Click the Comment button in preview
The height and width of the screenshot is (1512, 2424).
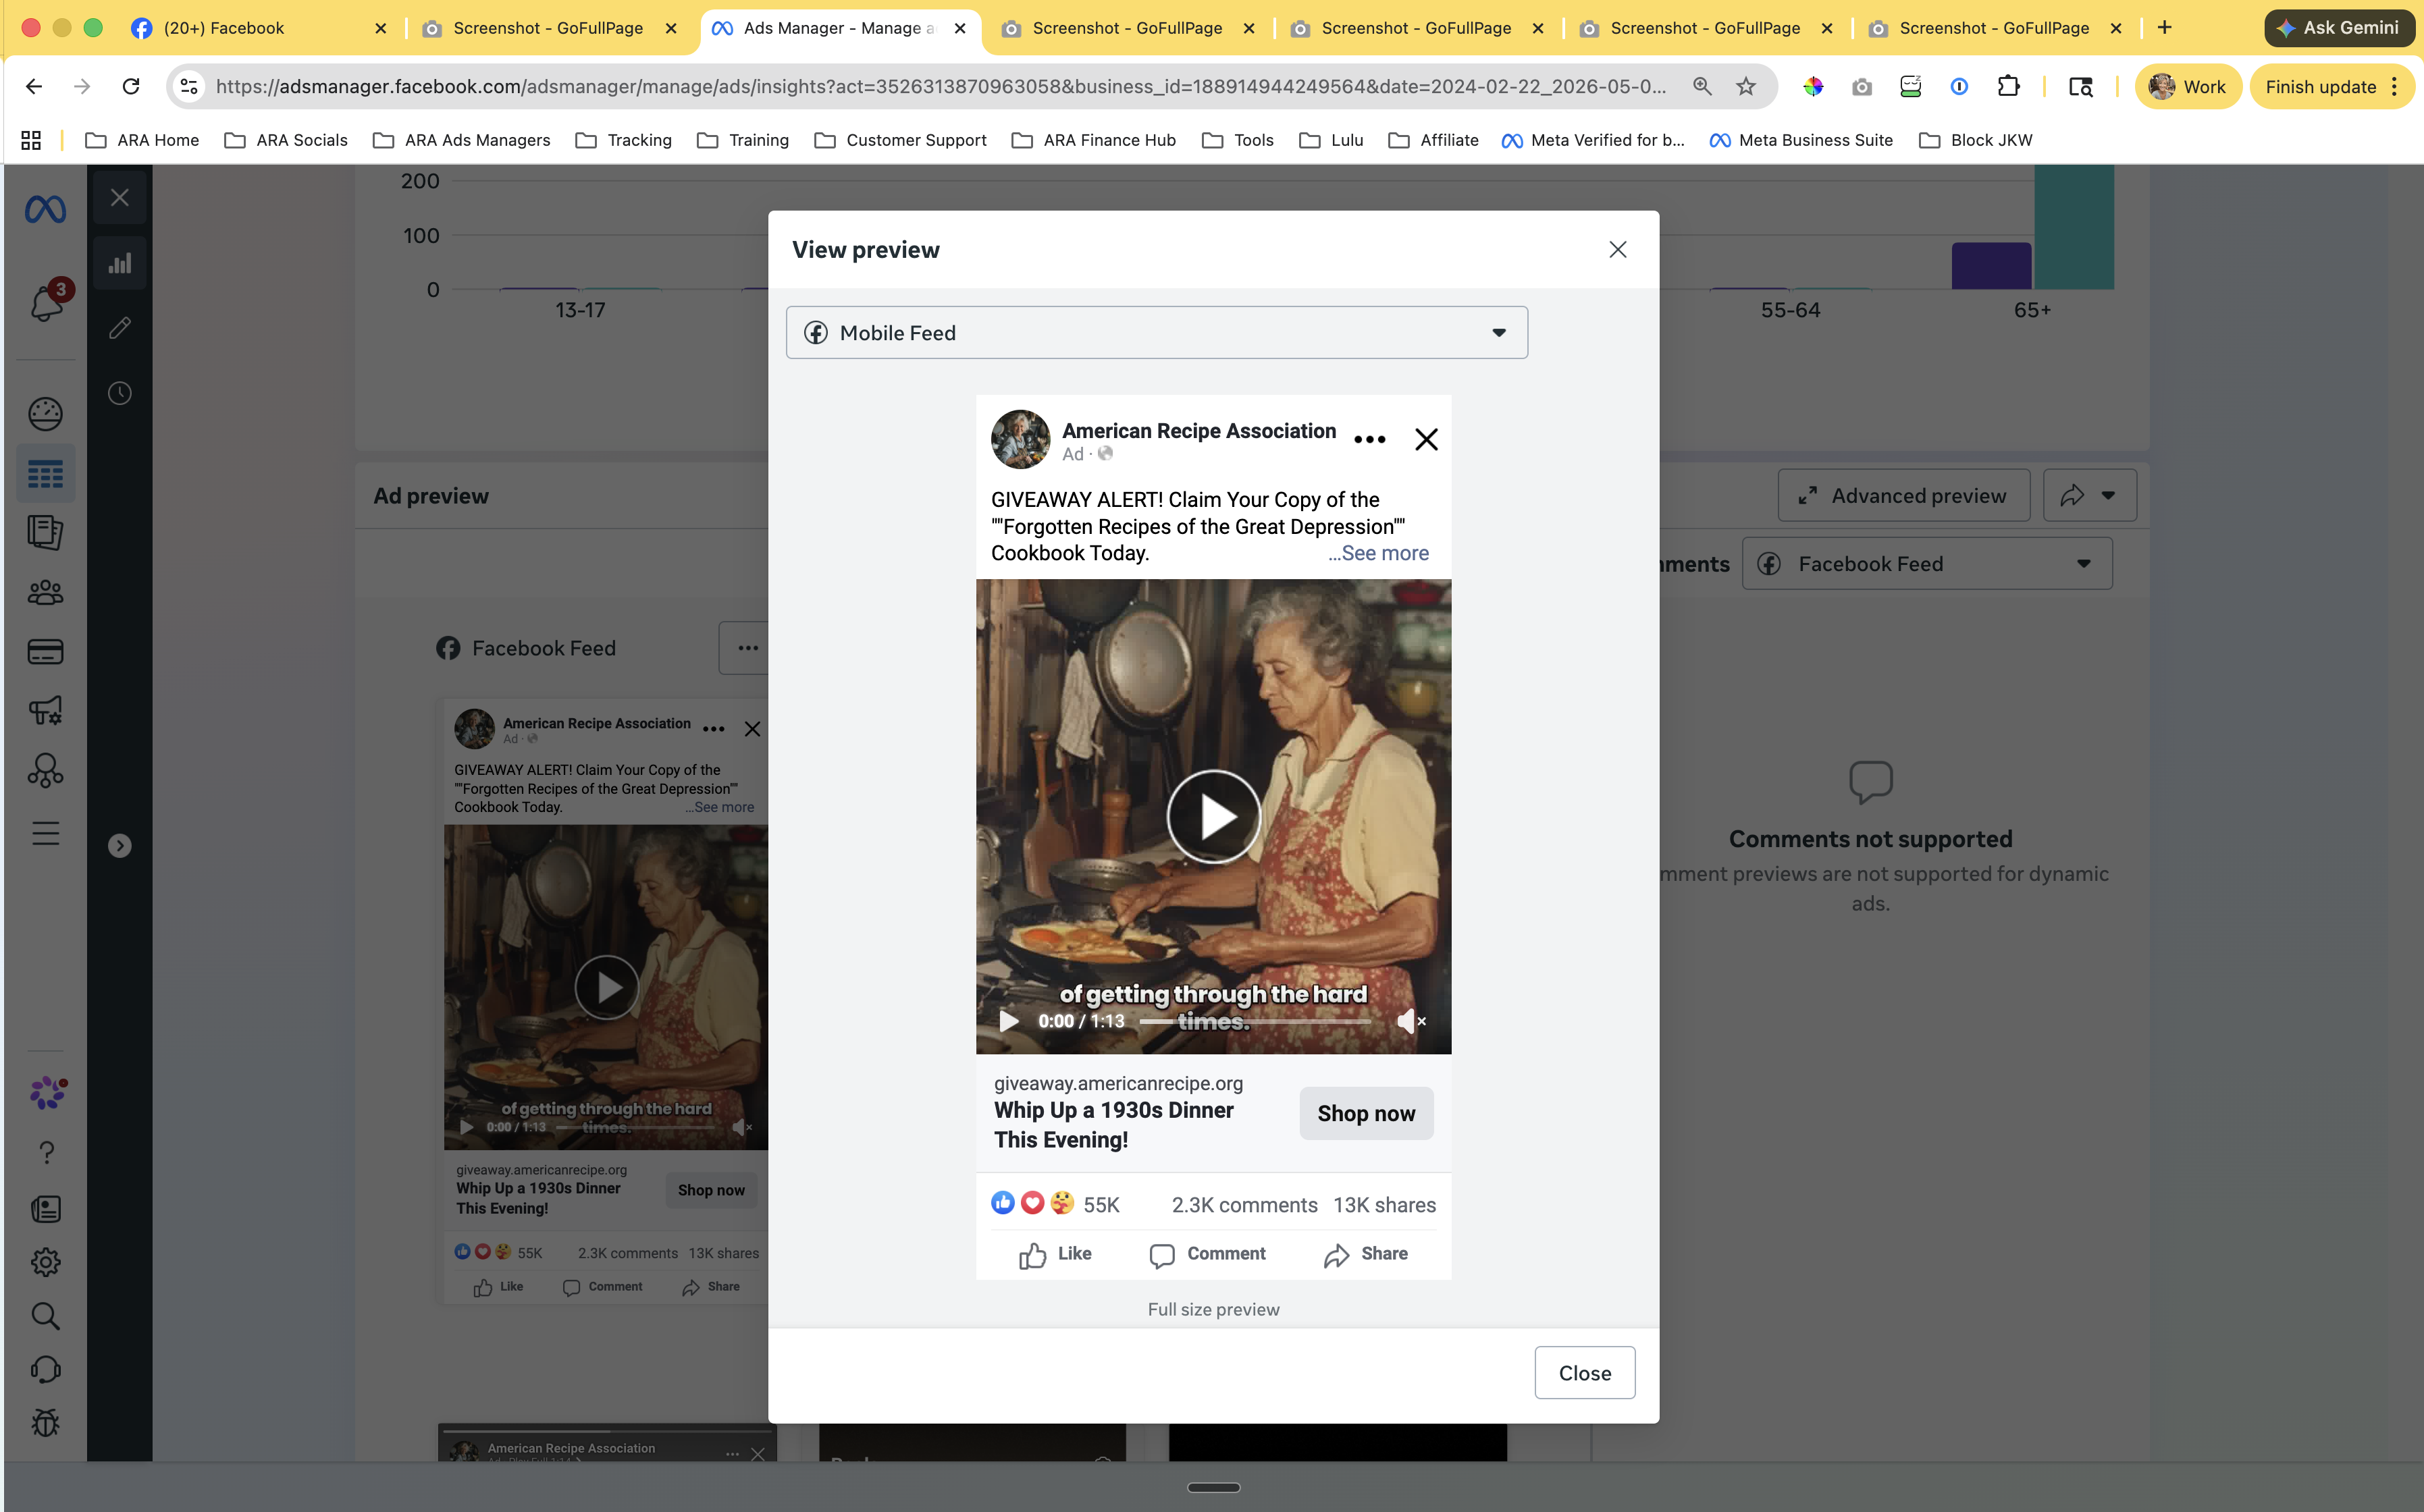[1207, 1254]
